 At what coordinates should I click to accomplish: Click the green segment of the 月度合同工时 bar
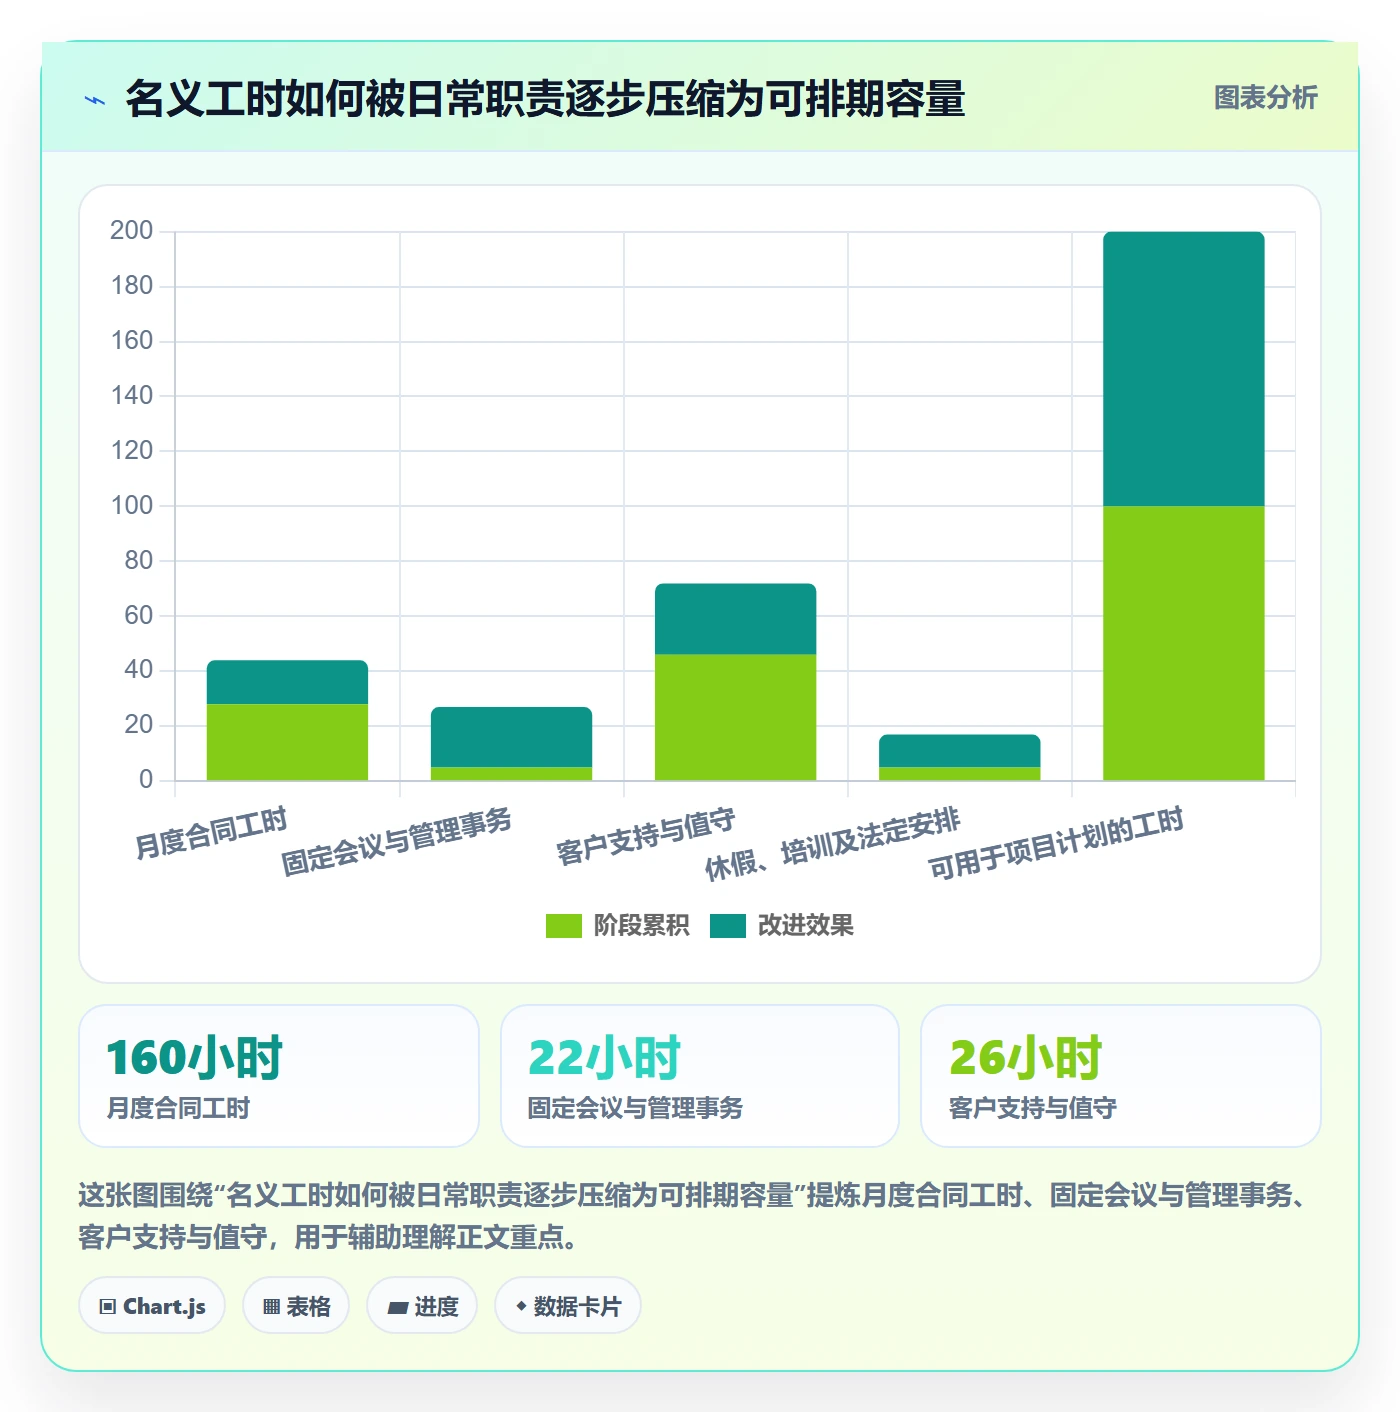[287, 742]
